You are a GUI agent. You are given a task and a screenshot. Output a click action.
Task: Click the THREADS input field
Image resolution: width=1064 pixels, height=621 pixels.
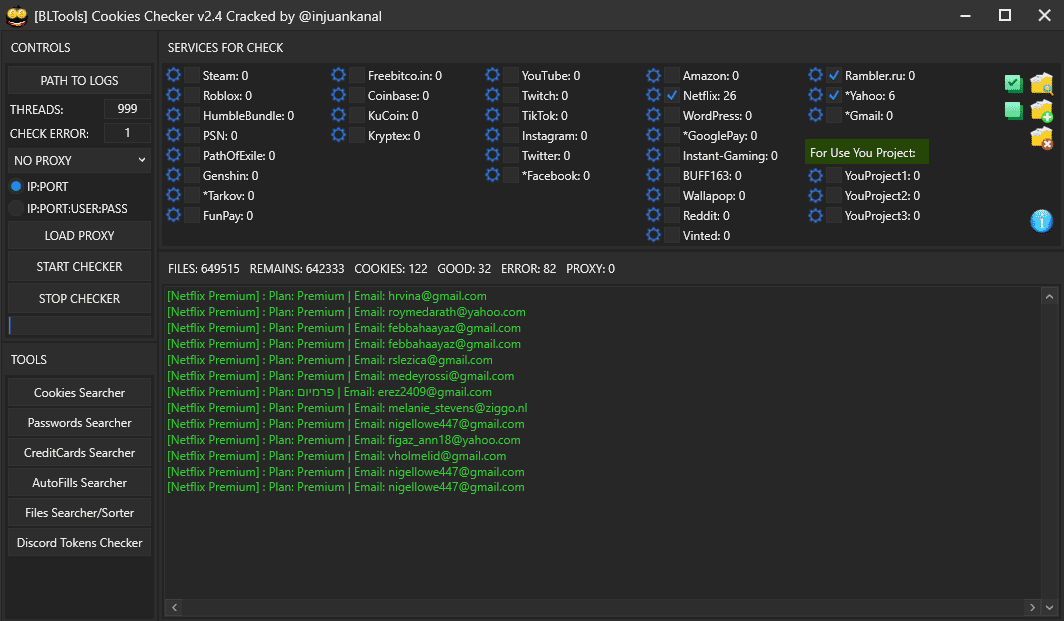pos(127,109)
